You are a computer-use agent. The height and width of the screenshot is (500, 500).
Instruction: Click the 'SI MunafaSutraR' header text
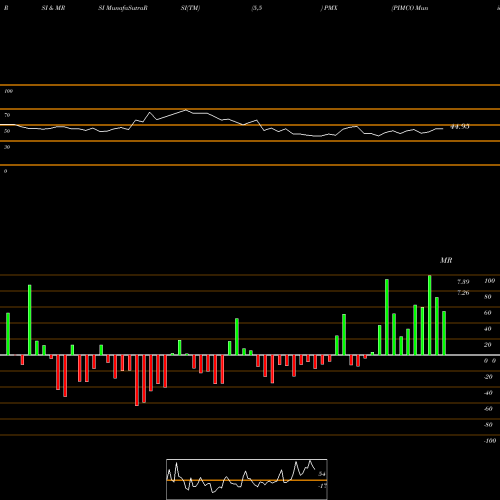click(123, 8)
